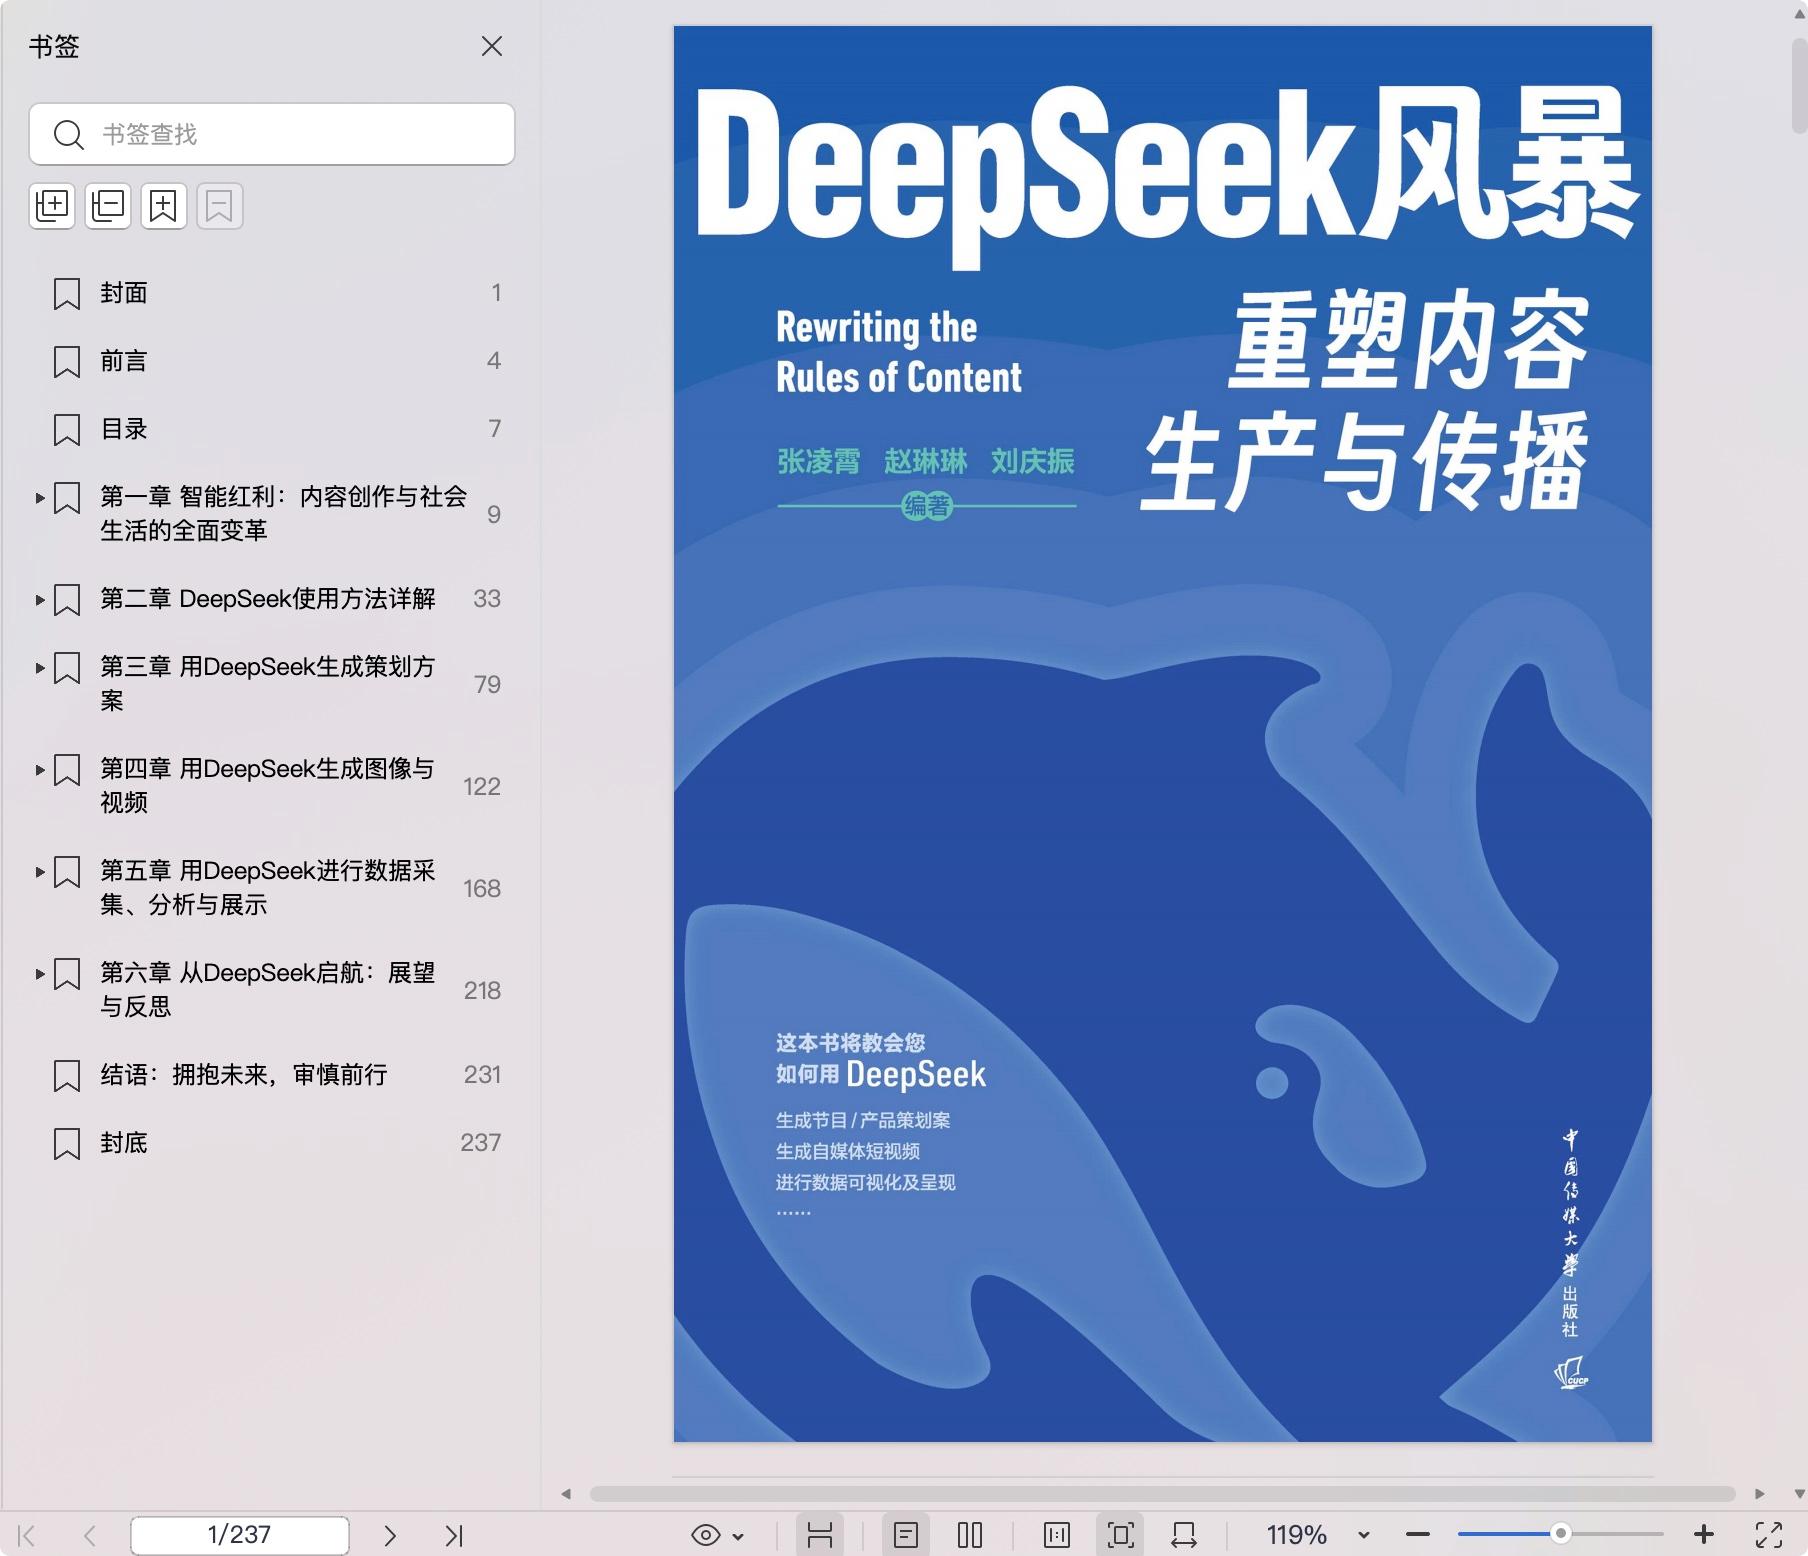Click bookmark icon beside 目录
1808x1556 pixels.
[x=67, y=430]
